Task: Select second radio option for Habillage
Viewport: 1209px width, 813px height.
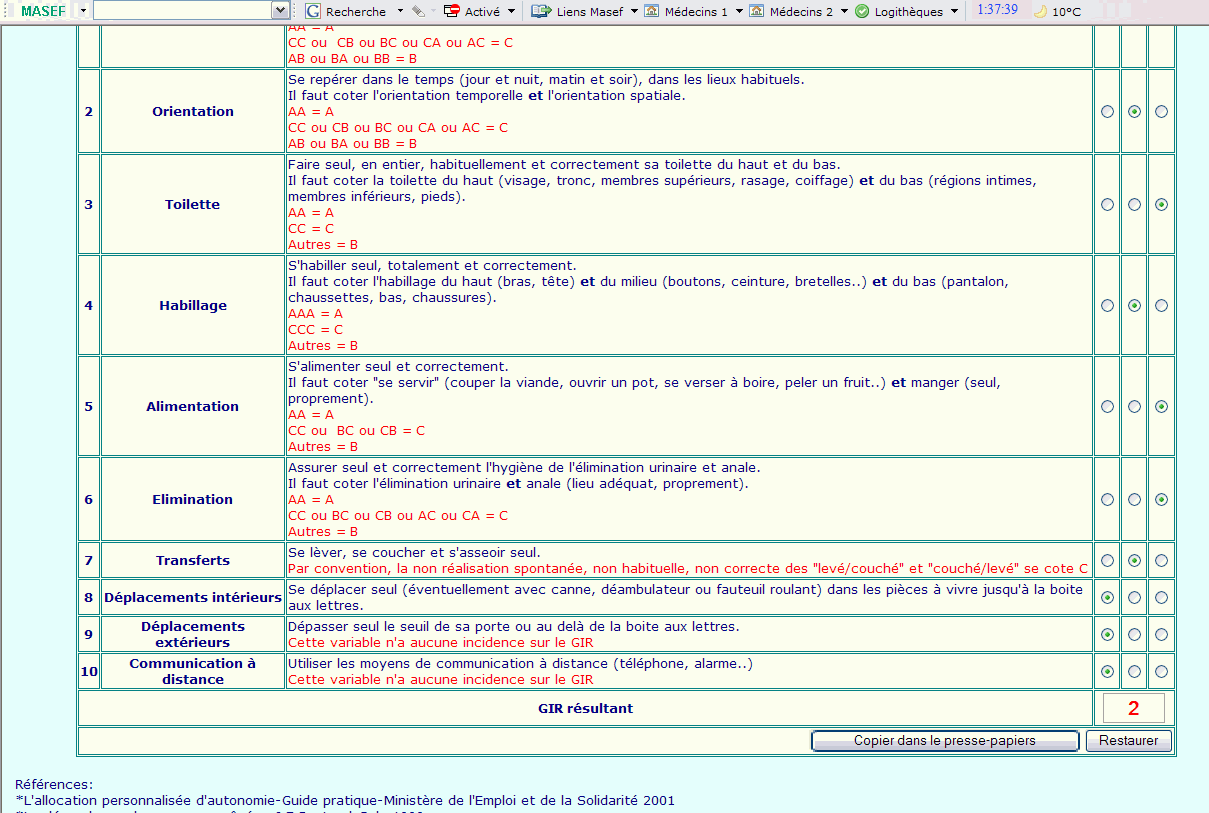Action: (x=1134, y=306)
